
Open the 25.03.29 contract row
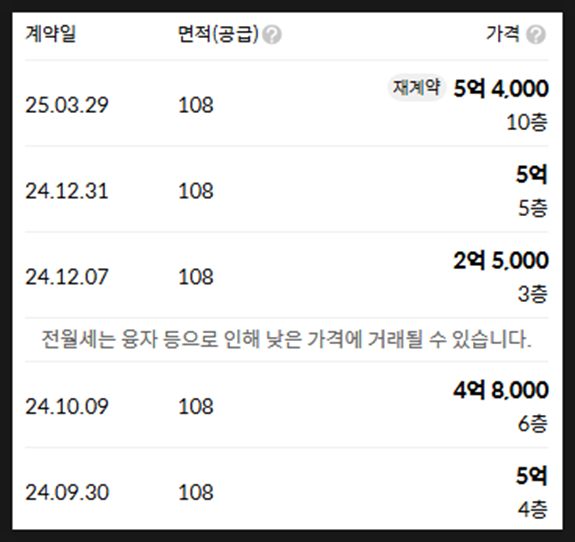point(287,103)
